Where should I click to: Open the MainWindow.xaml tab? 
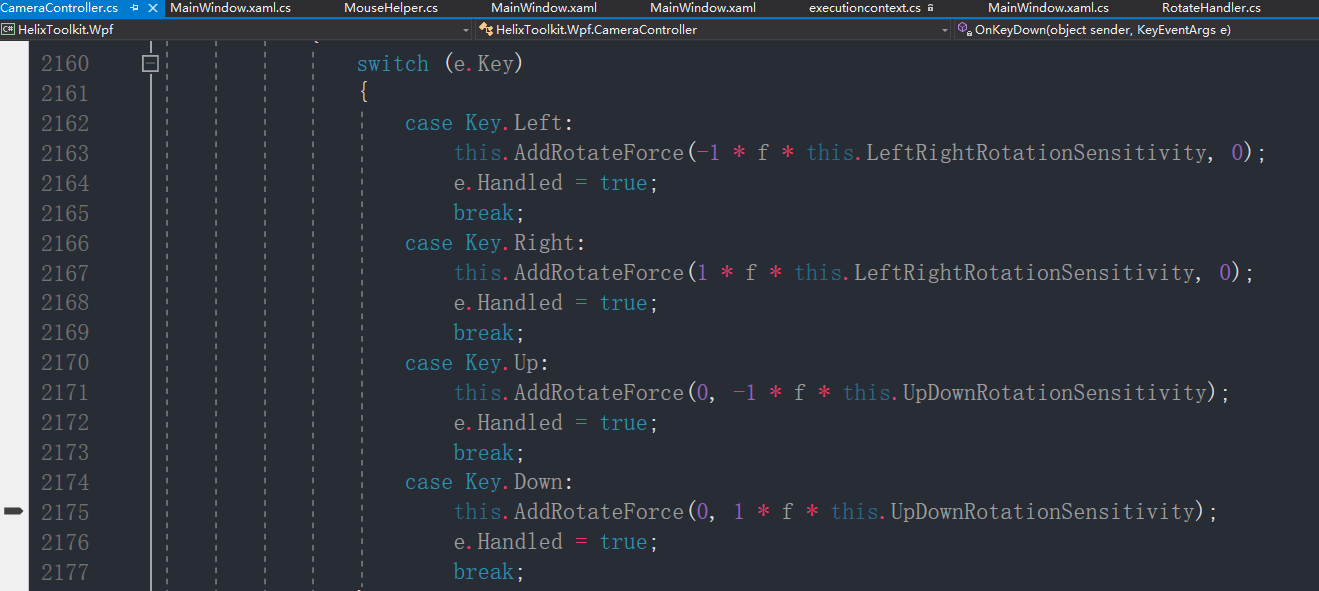point(543,7)
